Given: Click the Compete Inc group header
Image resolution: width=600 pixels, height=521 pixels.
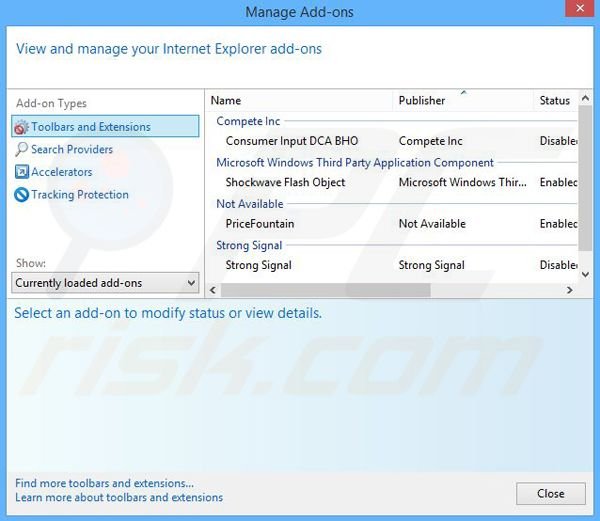Looking at the screenshot, I should pyautogui.click(x=248, y=121).
